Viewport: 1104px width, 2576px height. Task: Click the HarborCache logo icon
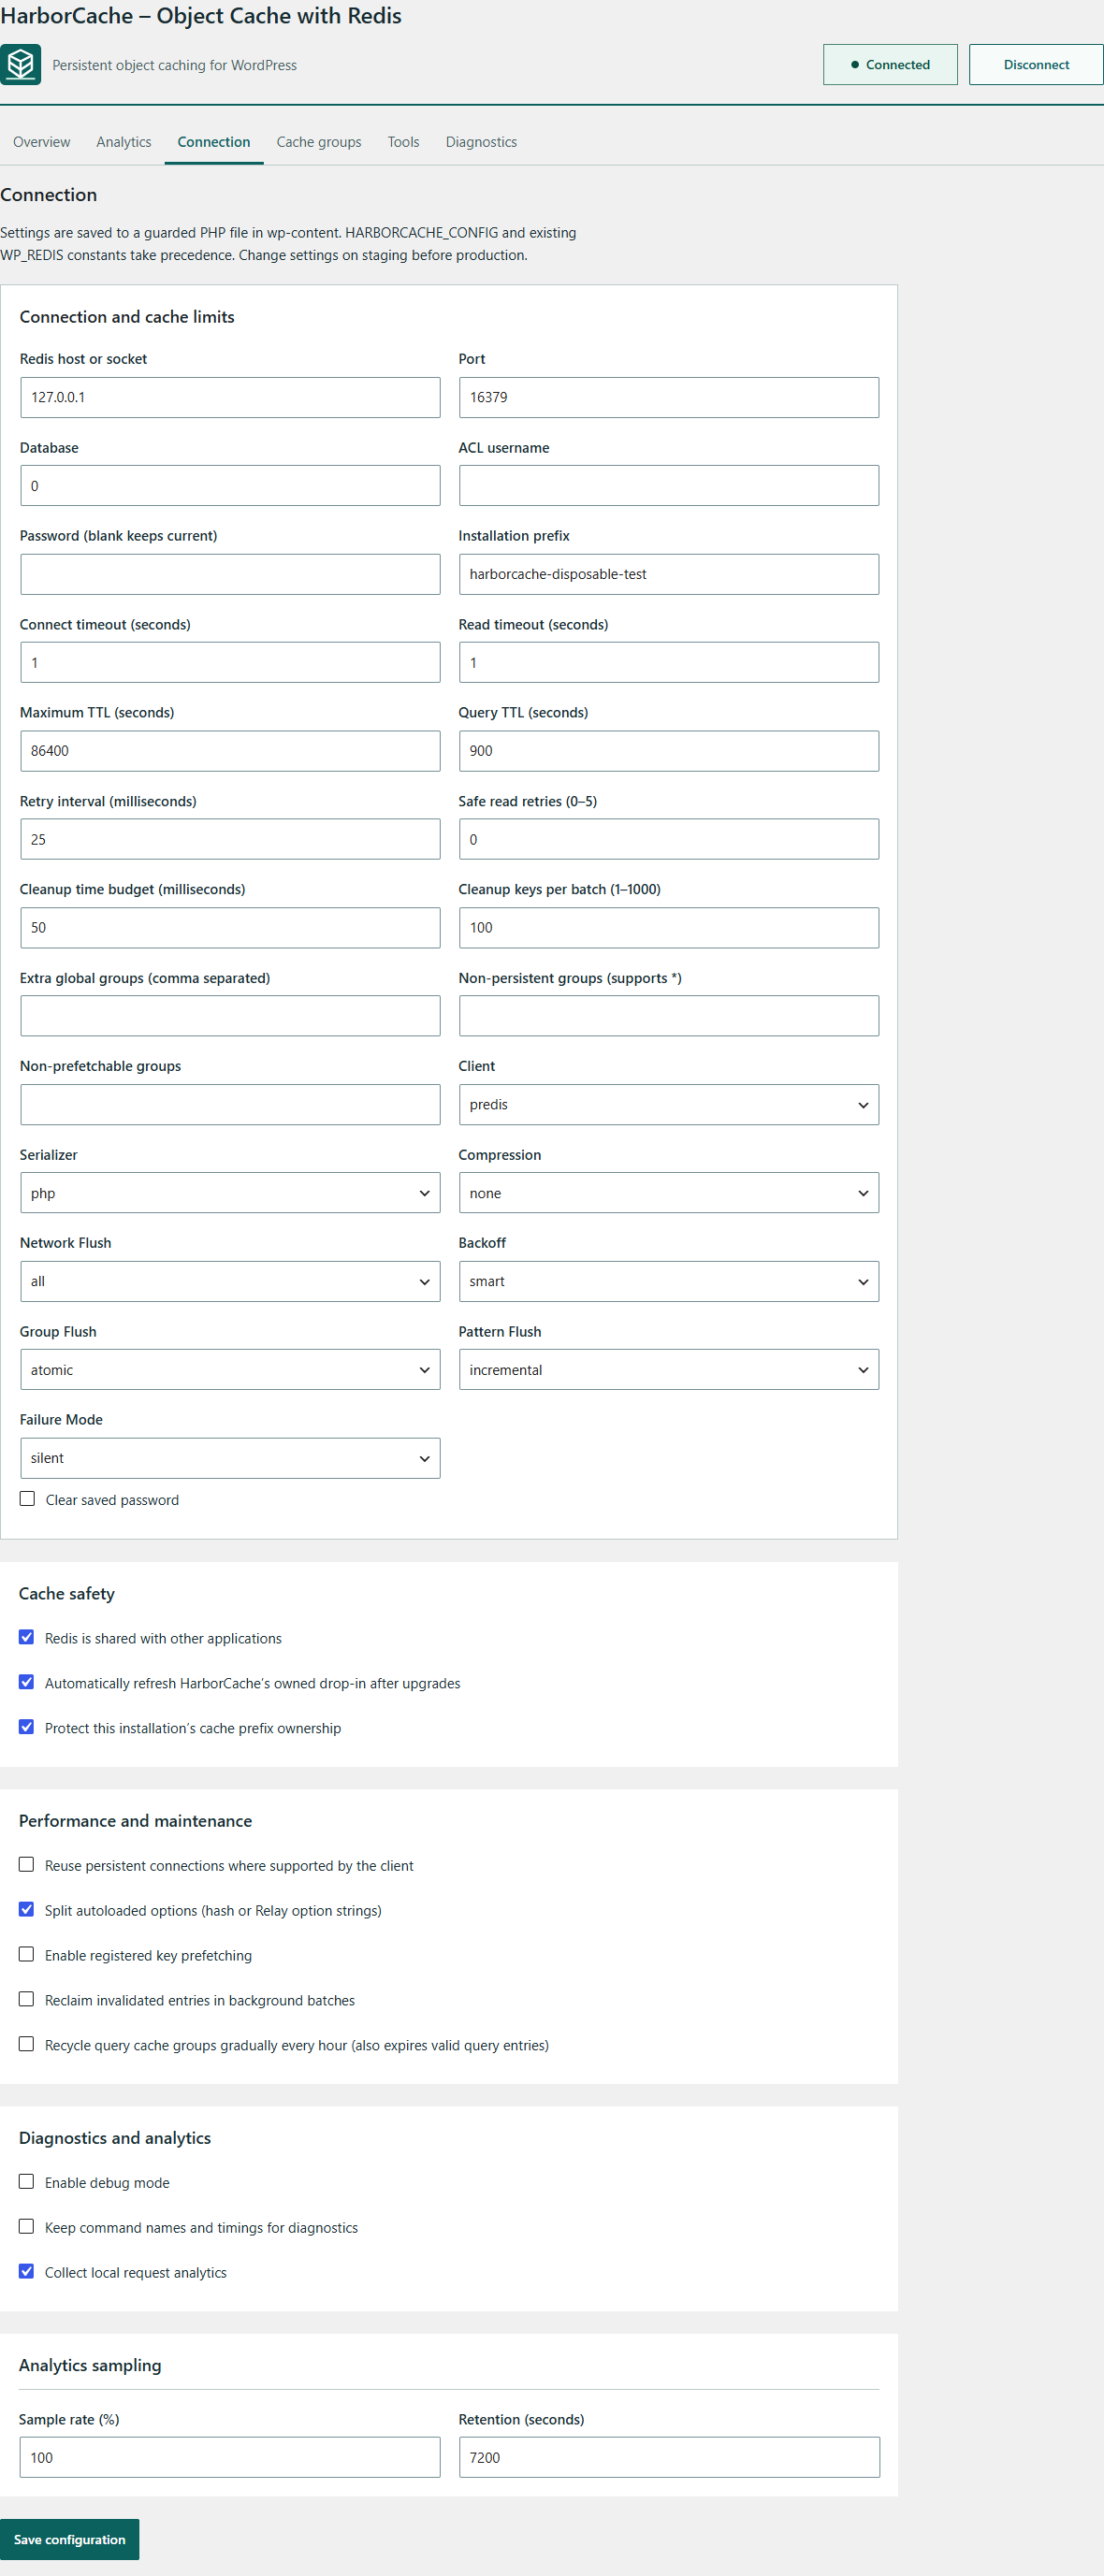coord(20,65)
